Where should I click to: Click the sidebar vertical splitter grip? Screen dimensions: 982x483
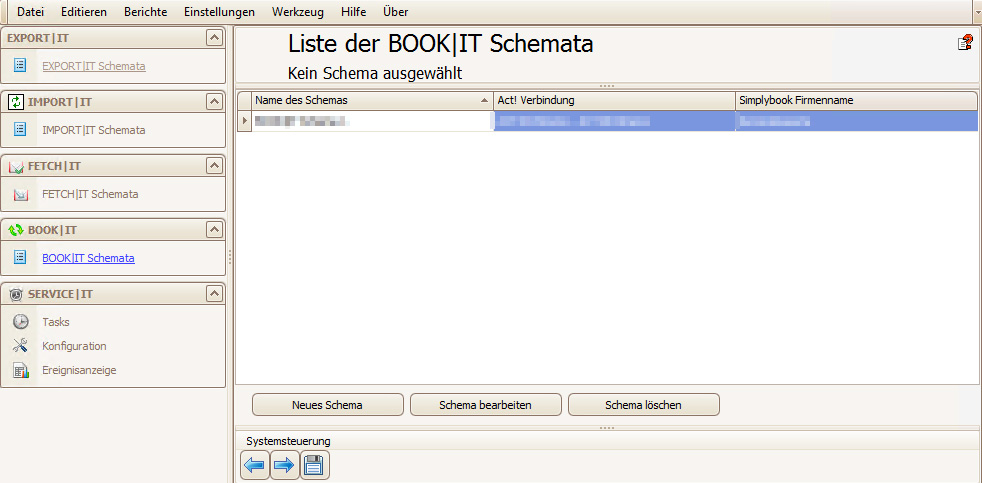tap(230, 257)
